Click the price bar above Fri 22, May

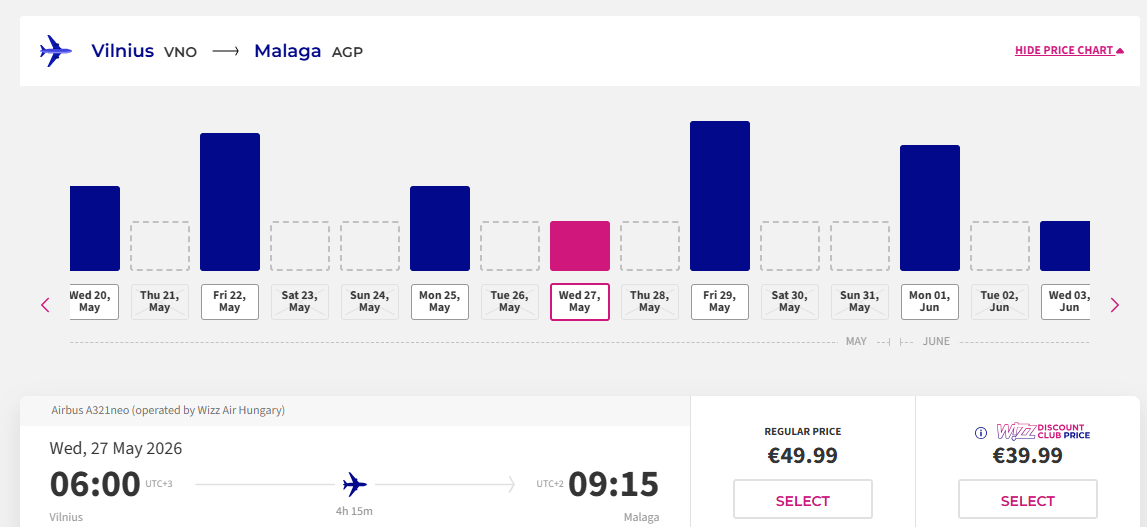coord(230,202)
